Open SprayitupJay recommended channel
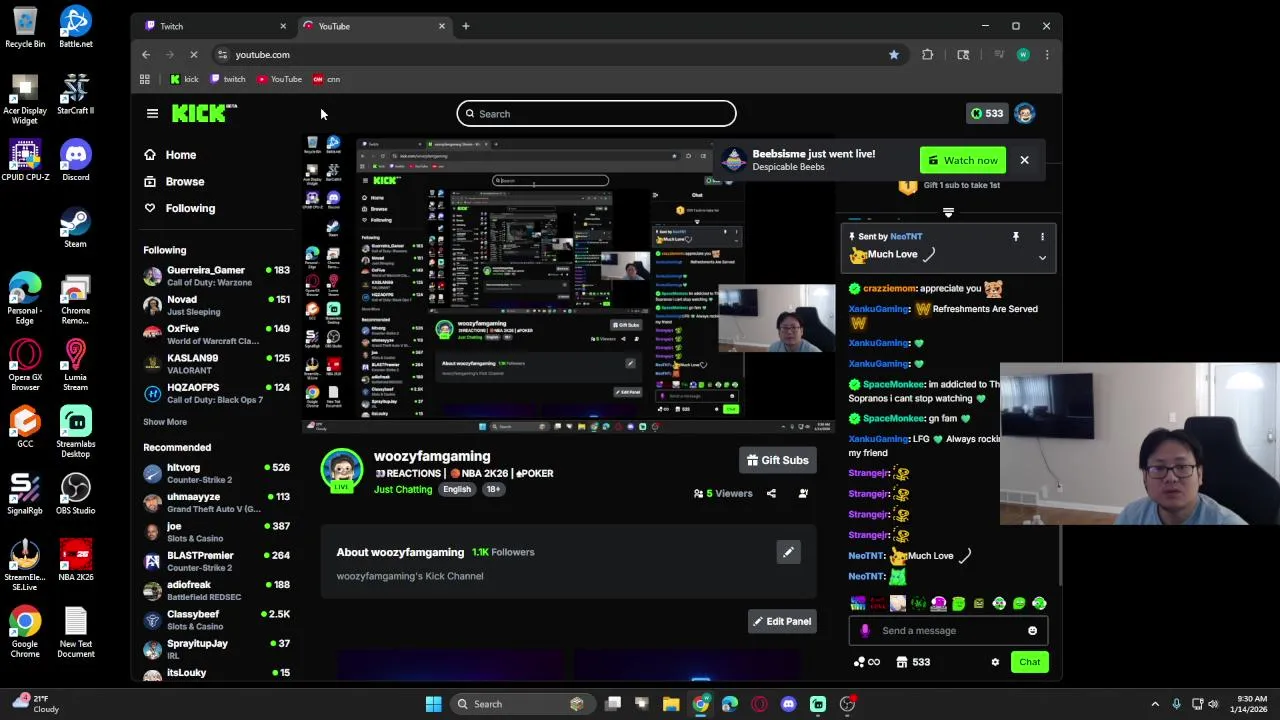Viewport: 1280px width, 720px height. [x=217, y=649]
